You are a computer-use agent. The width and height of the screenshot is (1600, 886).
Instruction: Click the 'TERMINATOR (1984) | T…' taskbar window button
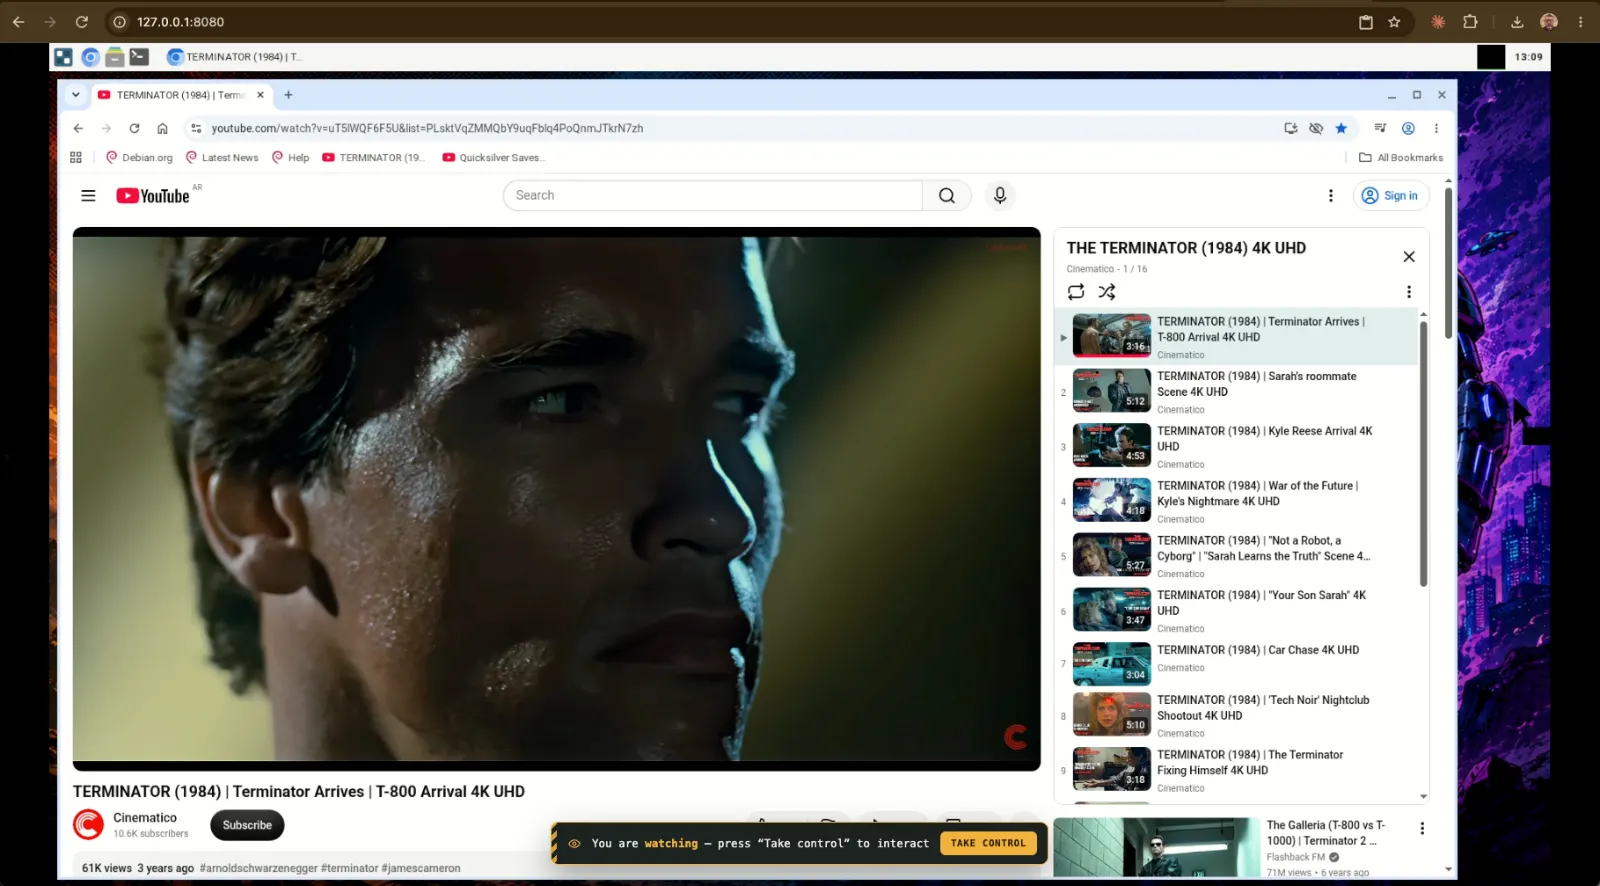pyautogui.click(x=234, y=57)
